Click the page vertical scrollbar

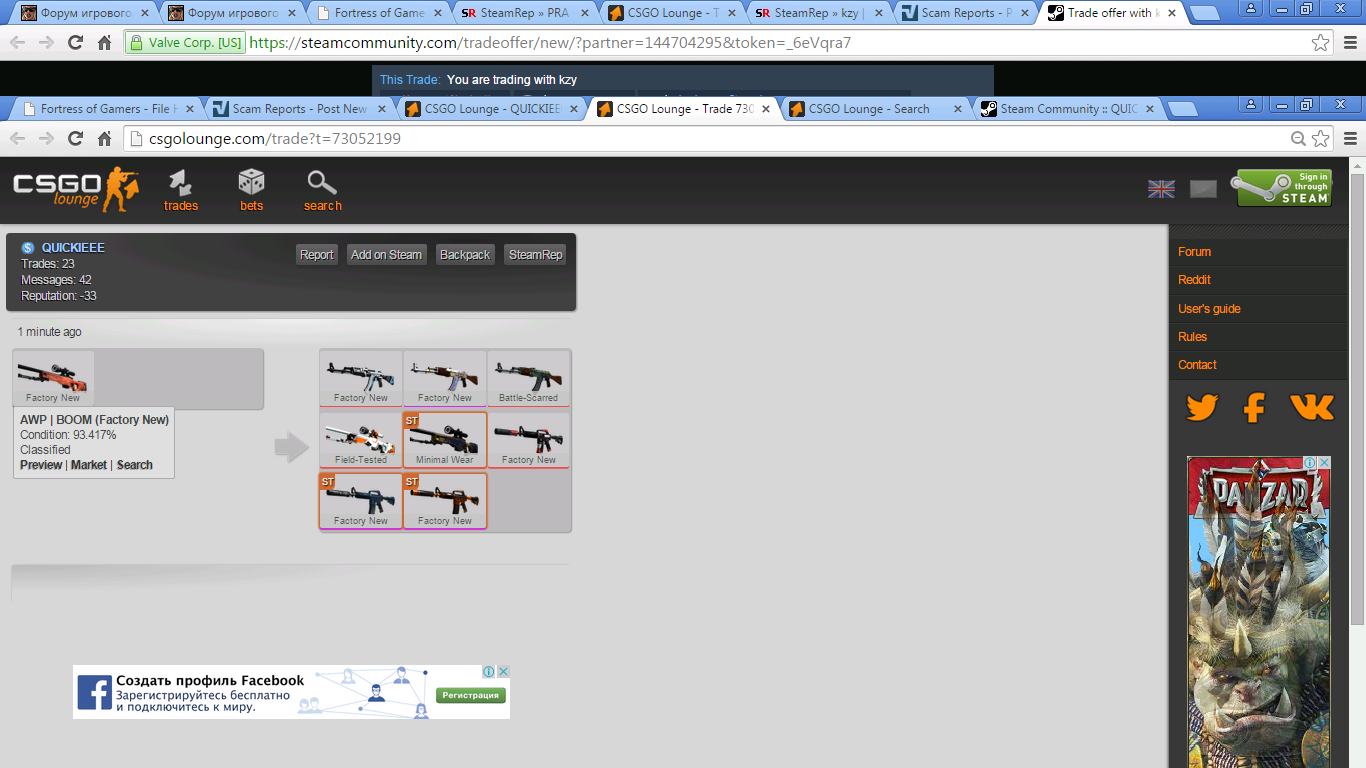[x=1357, y=400]
